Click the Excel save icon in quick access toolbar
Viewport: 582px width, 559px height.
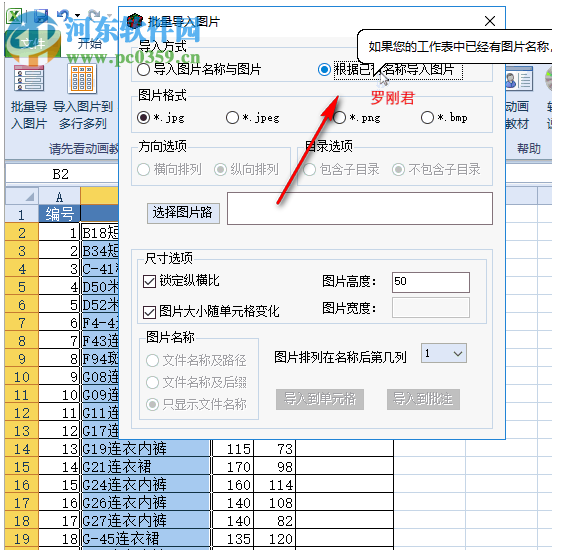41,15
